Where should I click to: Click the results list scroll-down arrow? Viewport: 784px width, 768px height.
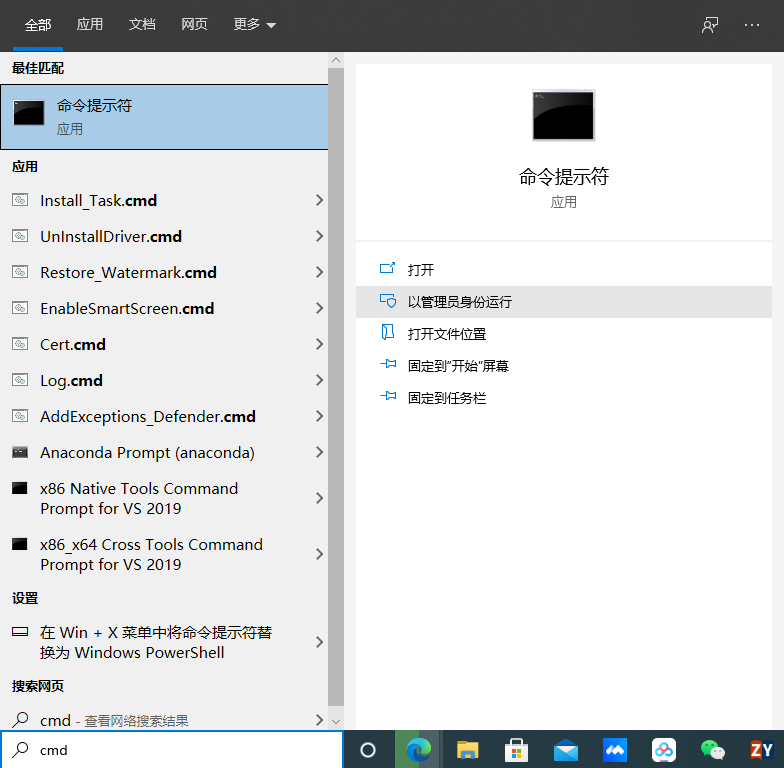tap(336, 722)
